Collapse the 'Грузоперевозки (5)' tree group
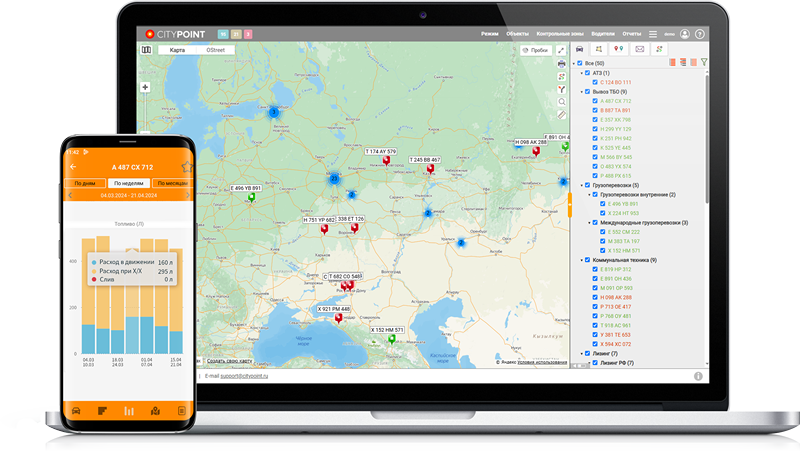 pyautogui.click(x=579, y=185)
